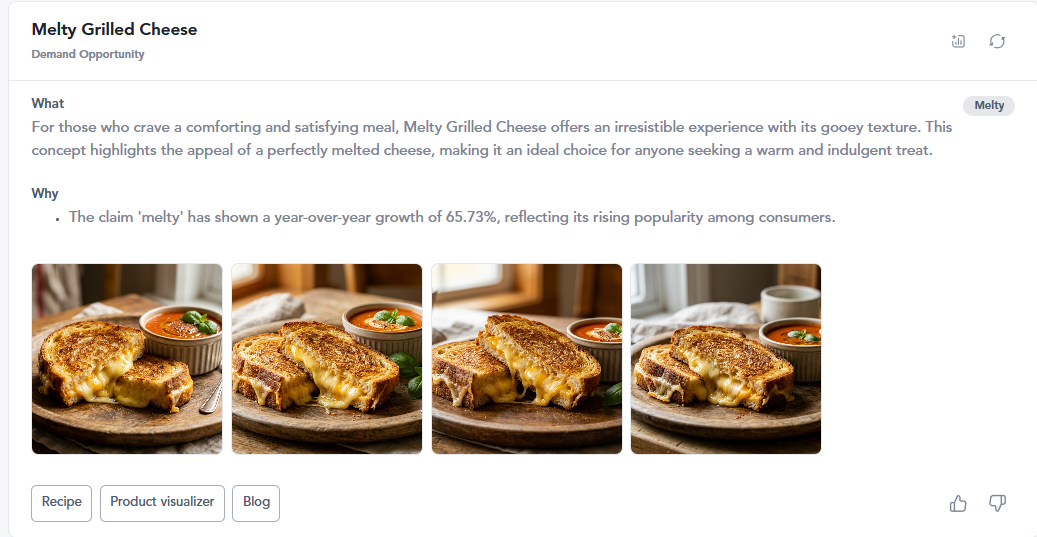Open fourth image with white mug

coord(726,359)
